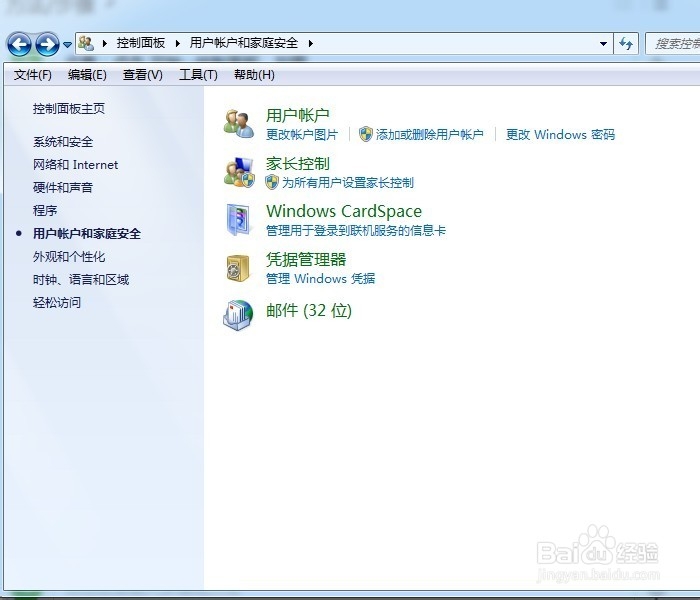The width and height of the screenshot is (700, 600).
Task: Open the 家长控制 heading link
Action: [x=298, y=163]
